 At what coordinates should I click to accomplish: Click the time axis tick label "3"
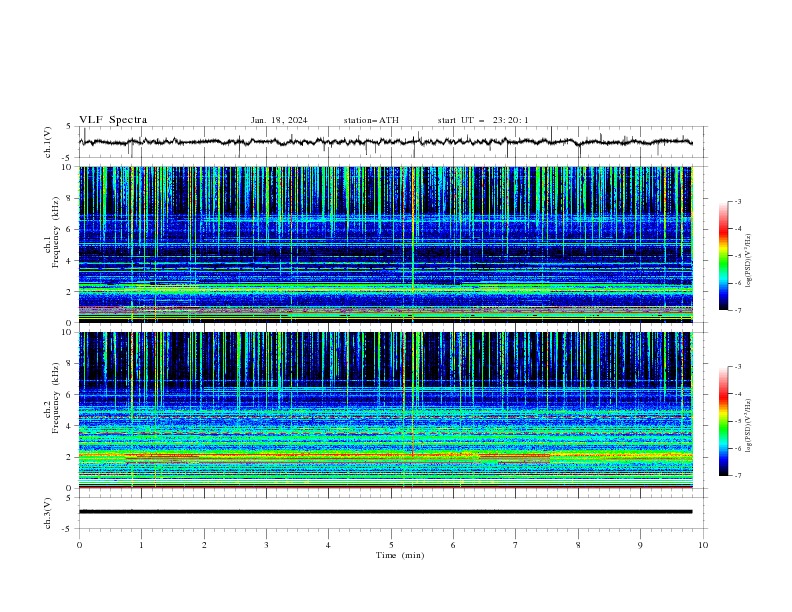tap(266, 545)
